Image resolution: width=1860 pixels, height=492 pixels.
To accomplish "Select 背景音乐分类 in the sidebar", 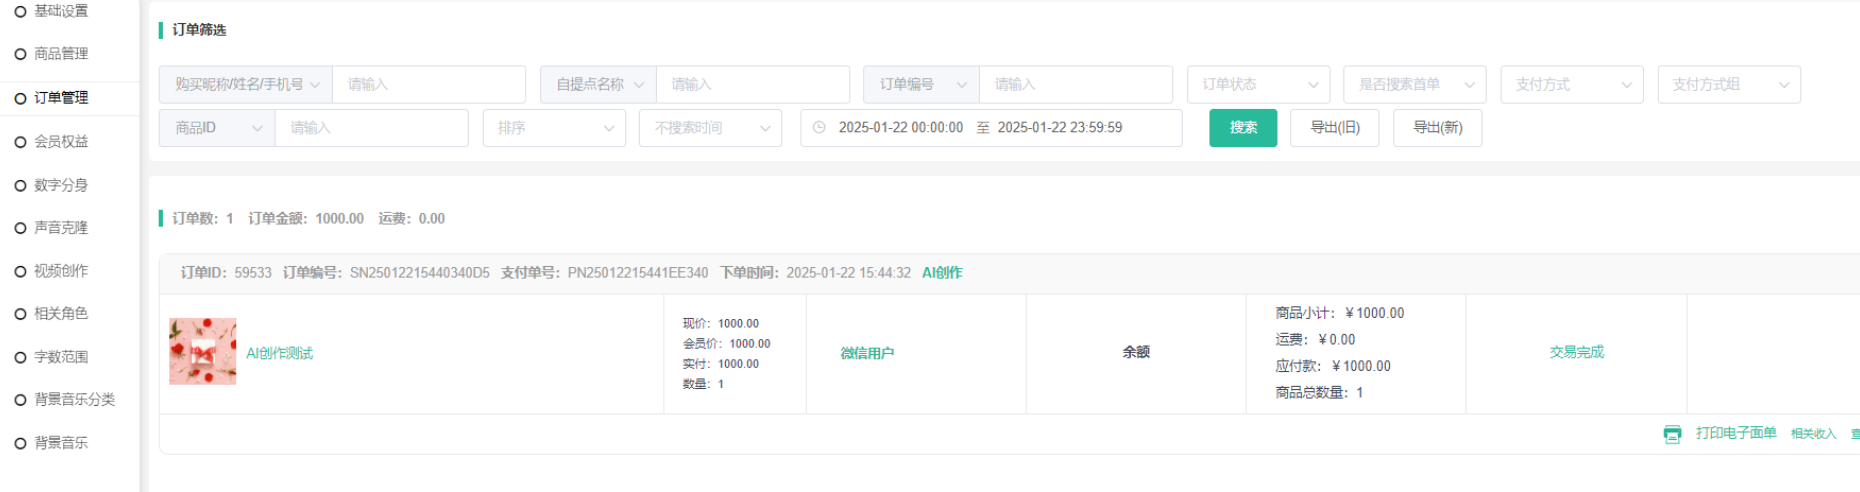I will point(74,399).
